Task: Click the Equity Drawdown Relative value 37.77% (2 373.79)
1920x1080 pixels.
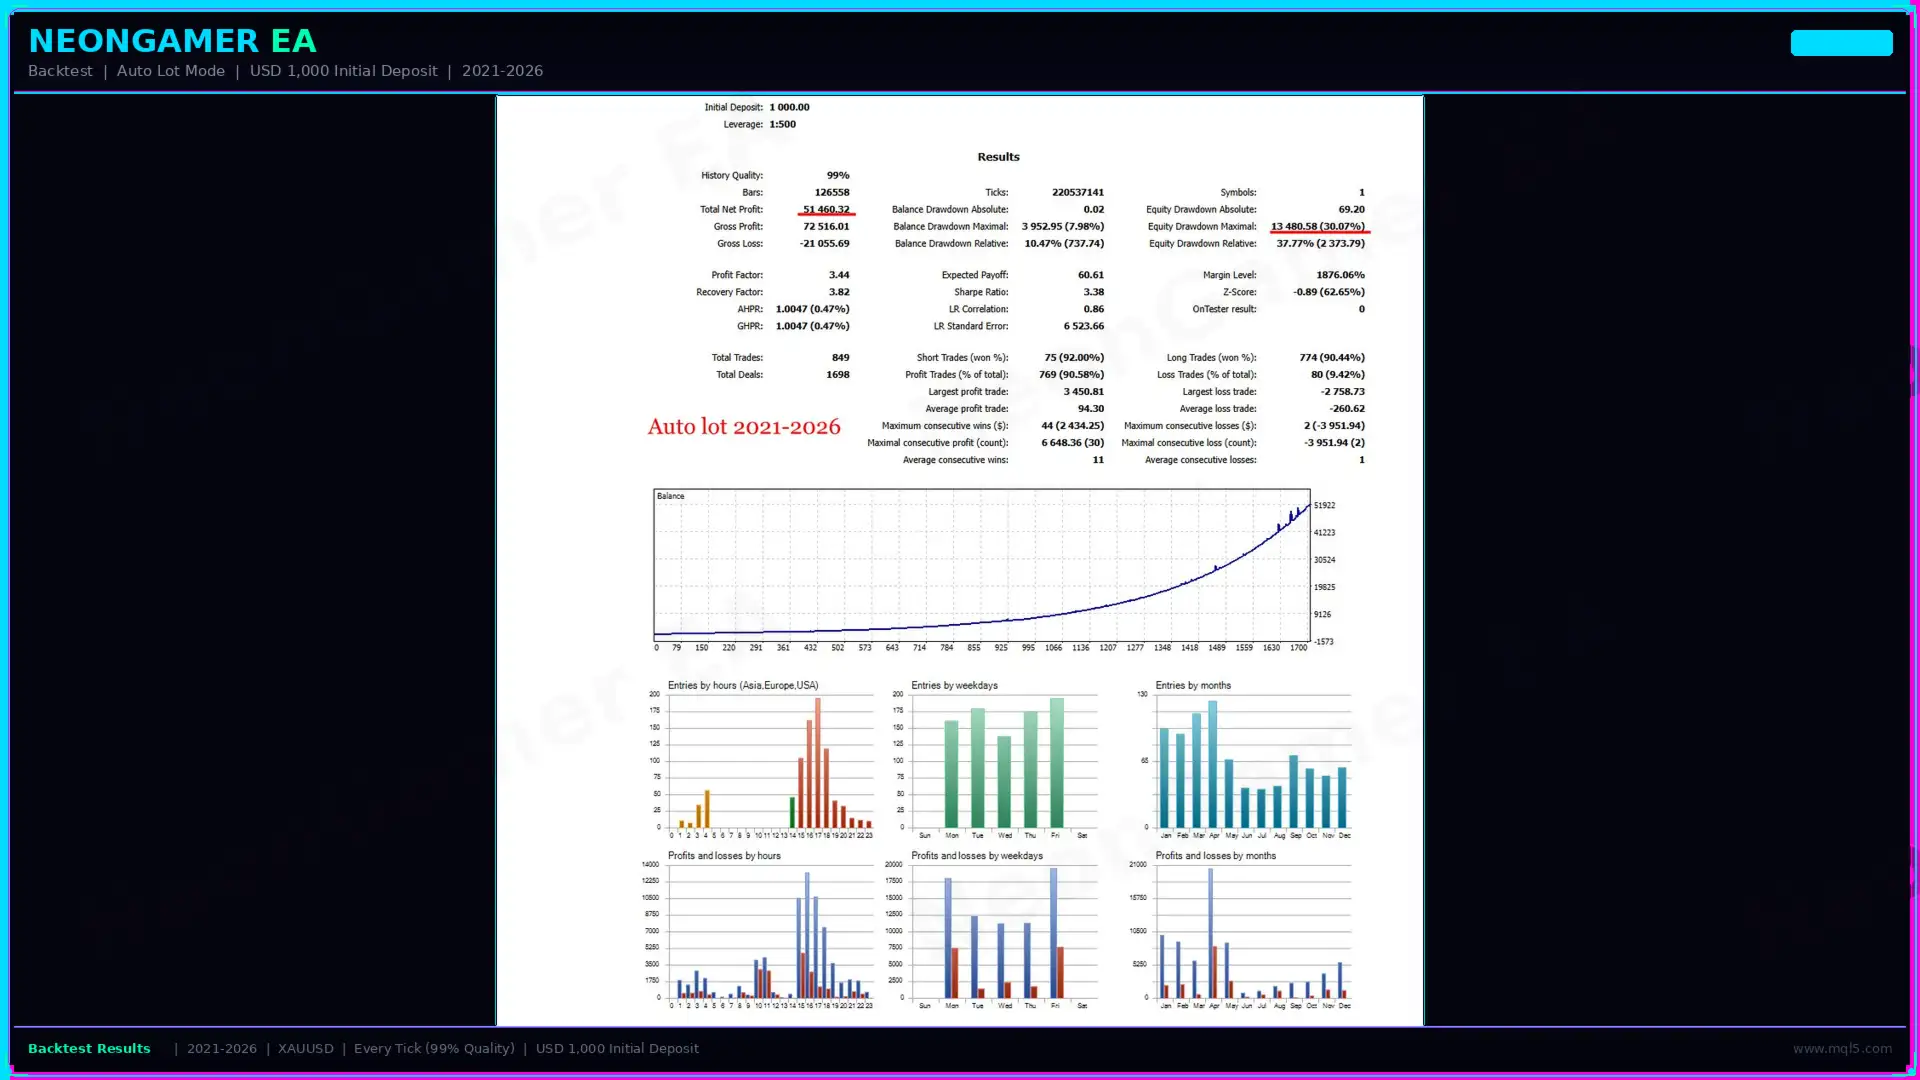Action: pyautogui.click(x=1320, y=243)
